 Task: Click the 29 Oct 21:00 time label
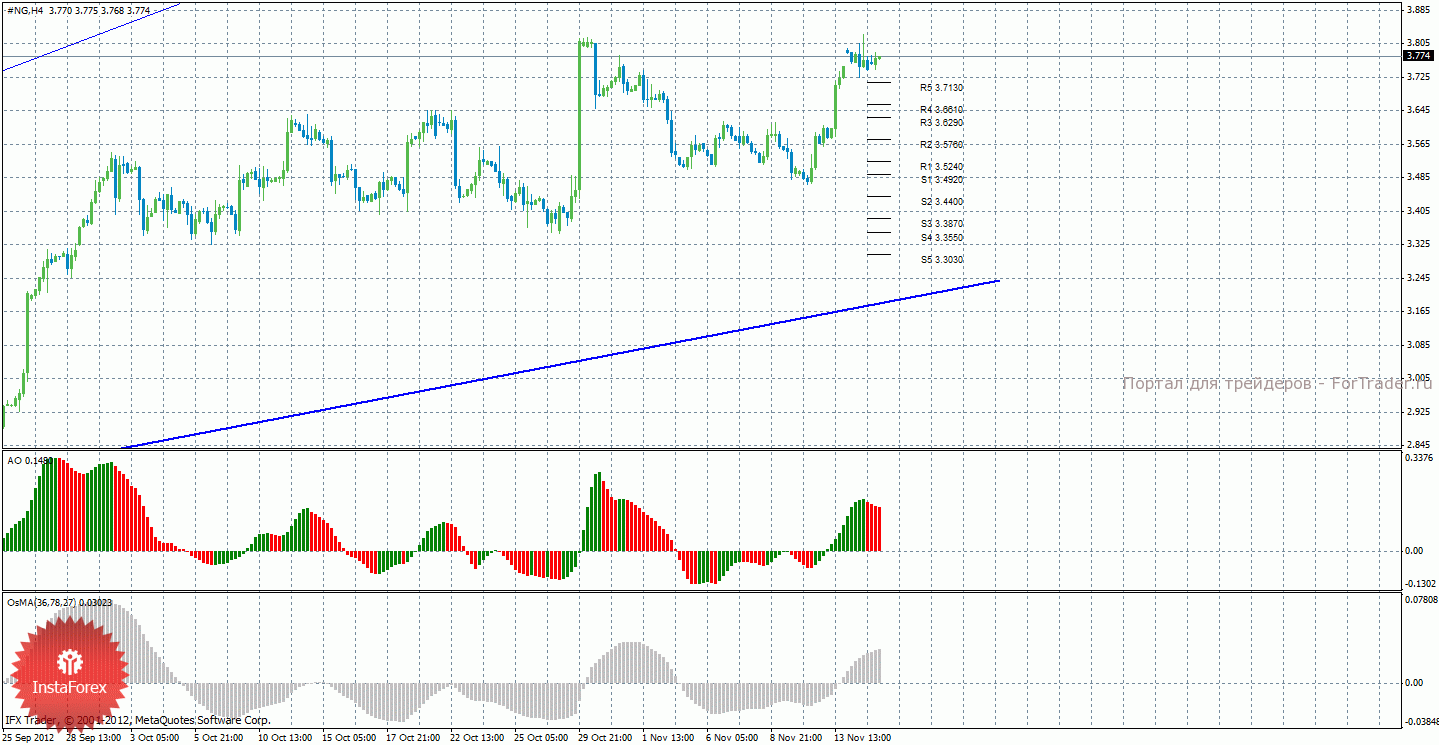pyautogui.click(x=606, y=737)
